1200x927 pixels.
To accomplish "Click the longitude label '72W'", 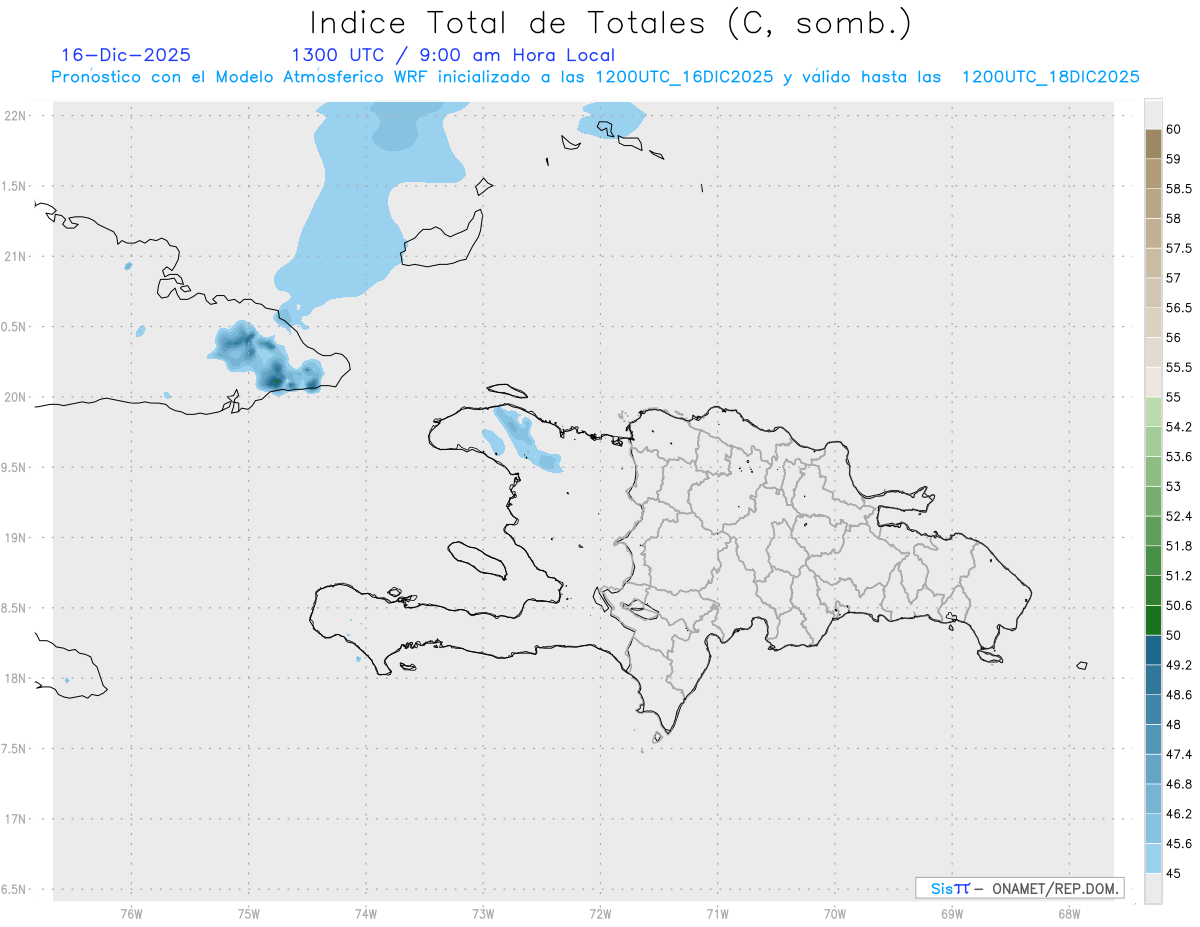I will click(600, 914).
